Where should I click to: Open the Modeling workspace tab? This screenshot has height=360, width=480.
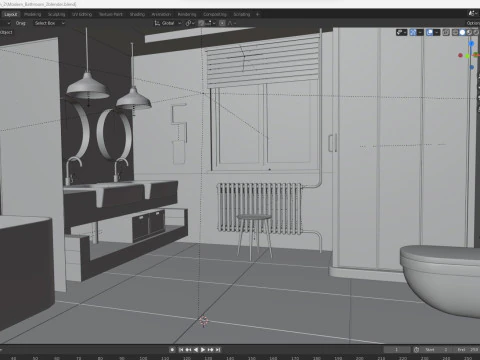click(33, 14)
